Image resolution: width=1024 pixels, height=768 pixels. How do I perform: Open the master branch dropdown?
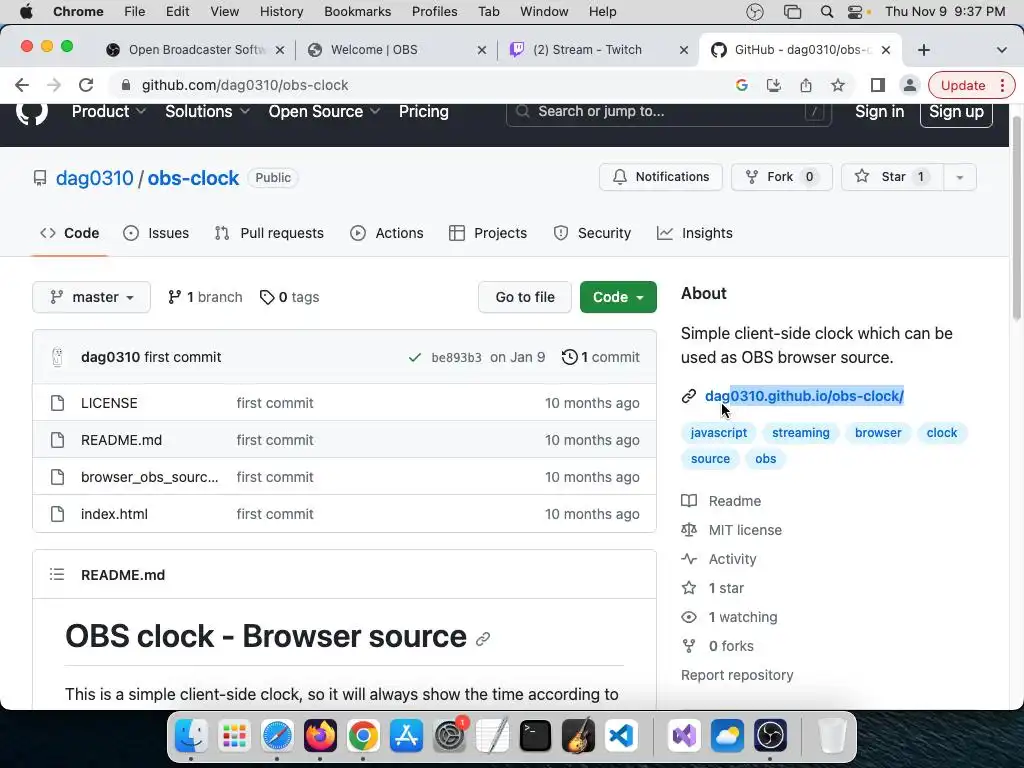(x=91, y=297)
